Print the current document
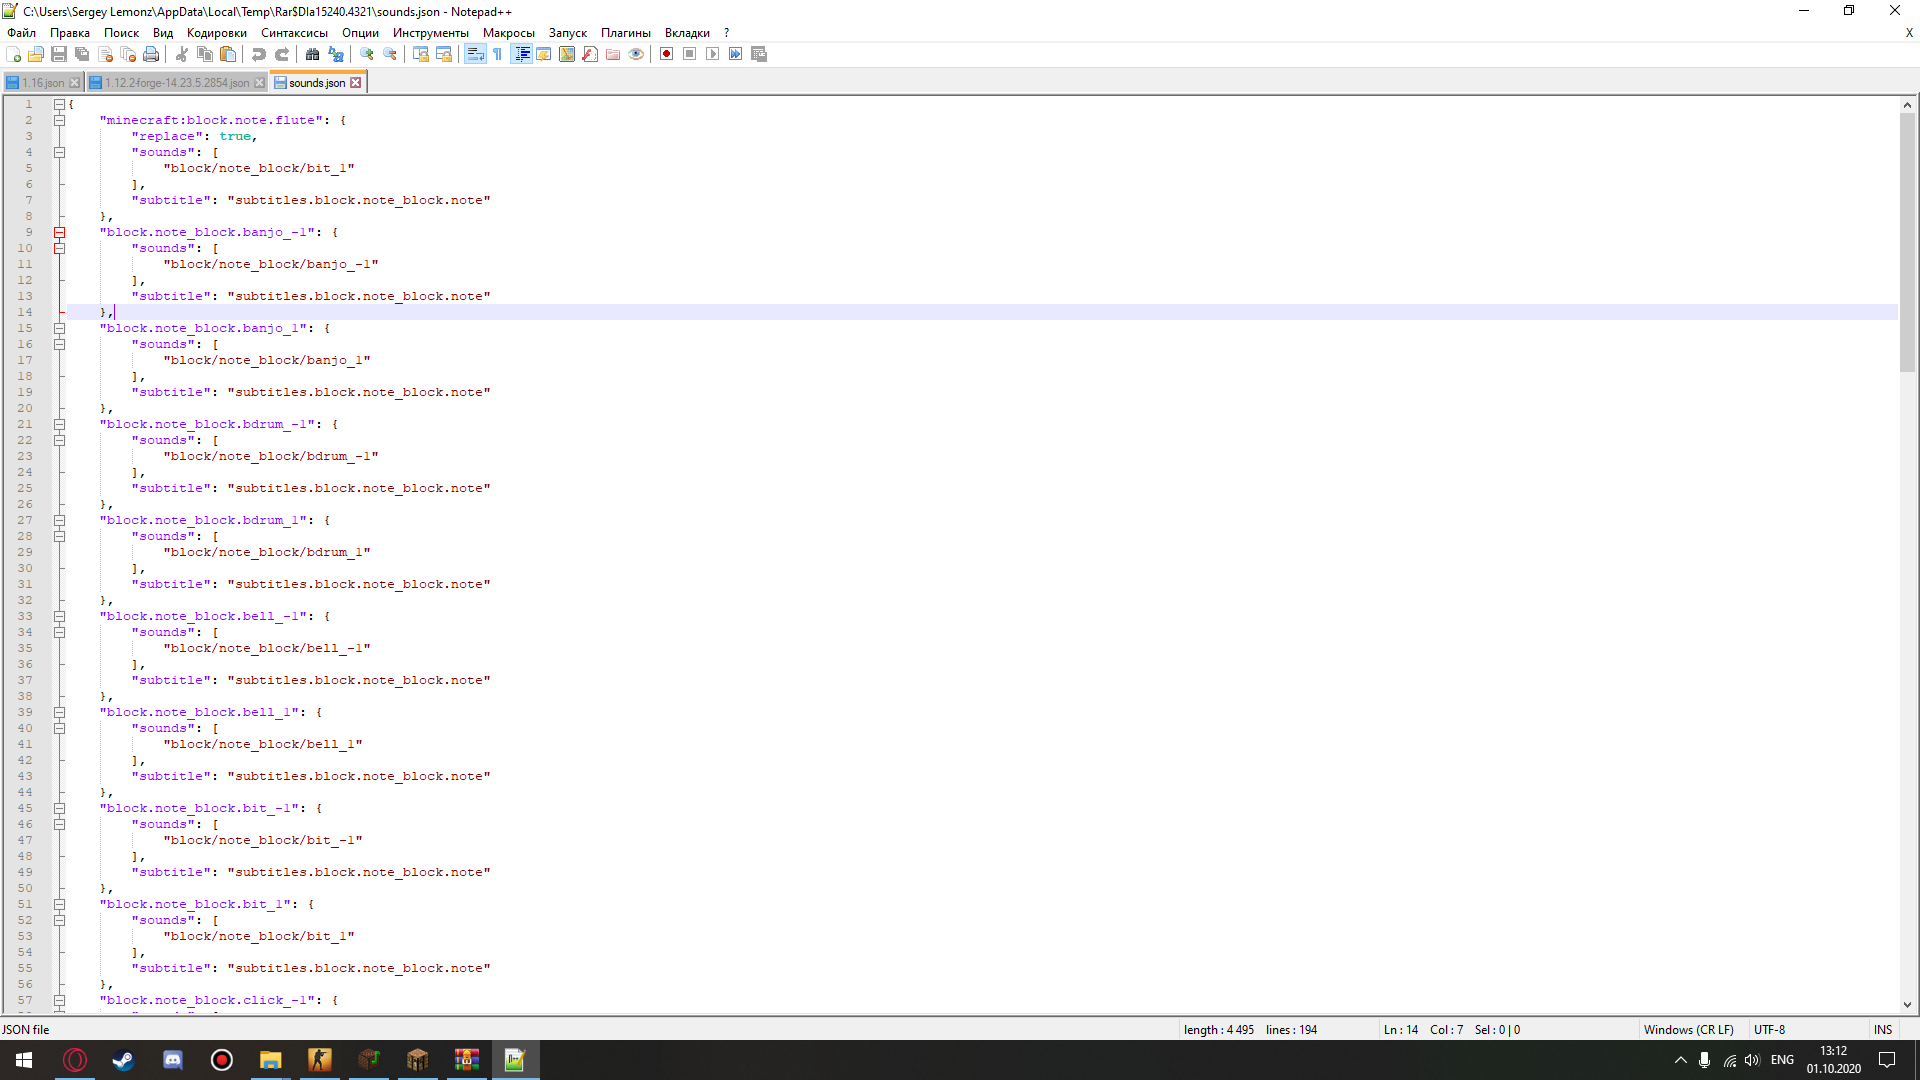The height and width of the screenshot is (1080, 1920). click(151, 54)
